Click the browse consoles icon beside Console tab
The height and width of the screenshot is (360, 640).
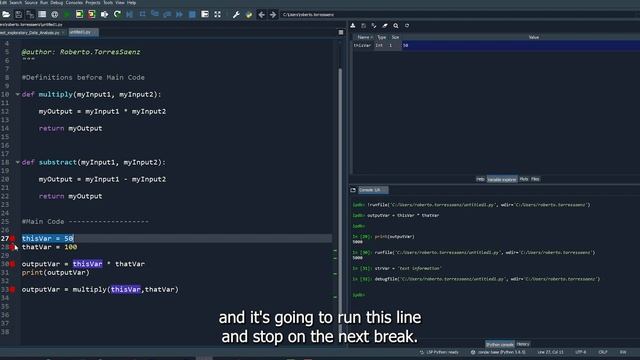pos(353,190)
